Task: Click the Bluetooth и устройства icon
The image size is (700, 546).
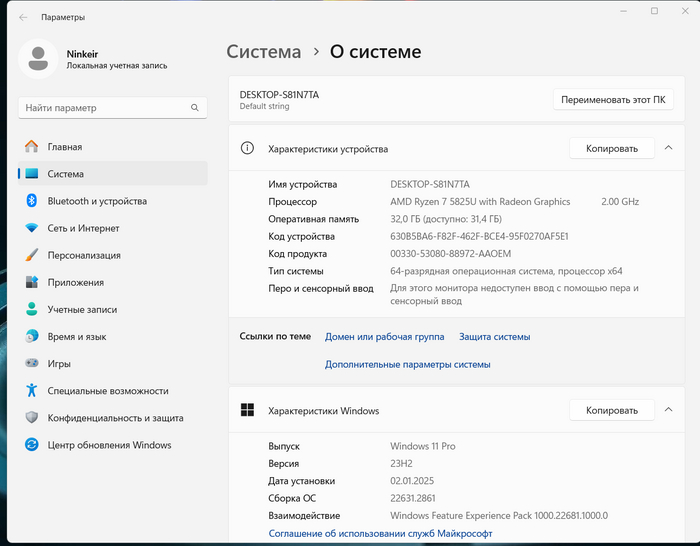Action: click(32, 201)
